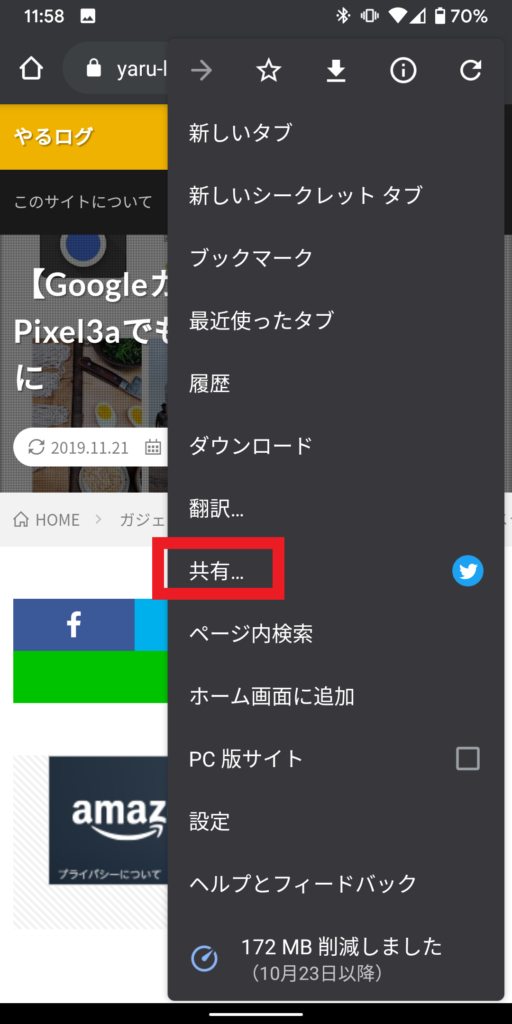Tap the data saver gauge icon
The width and height of the screenshot is (512, 1024).
[204, 959]
